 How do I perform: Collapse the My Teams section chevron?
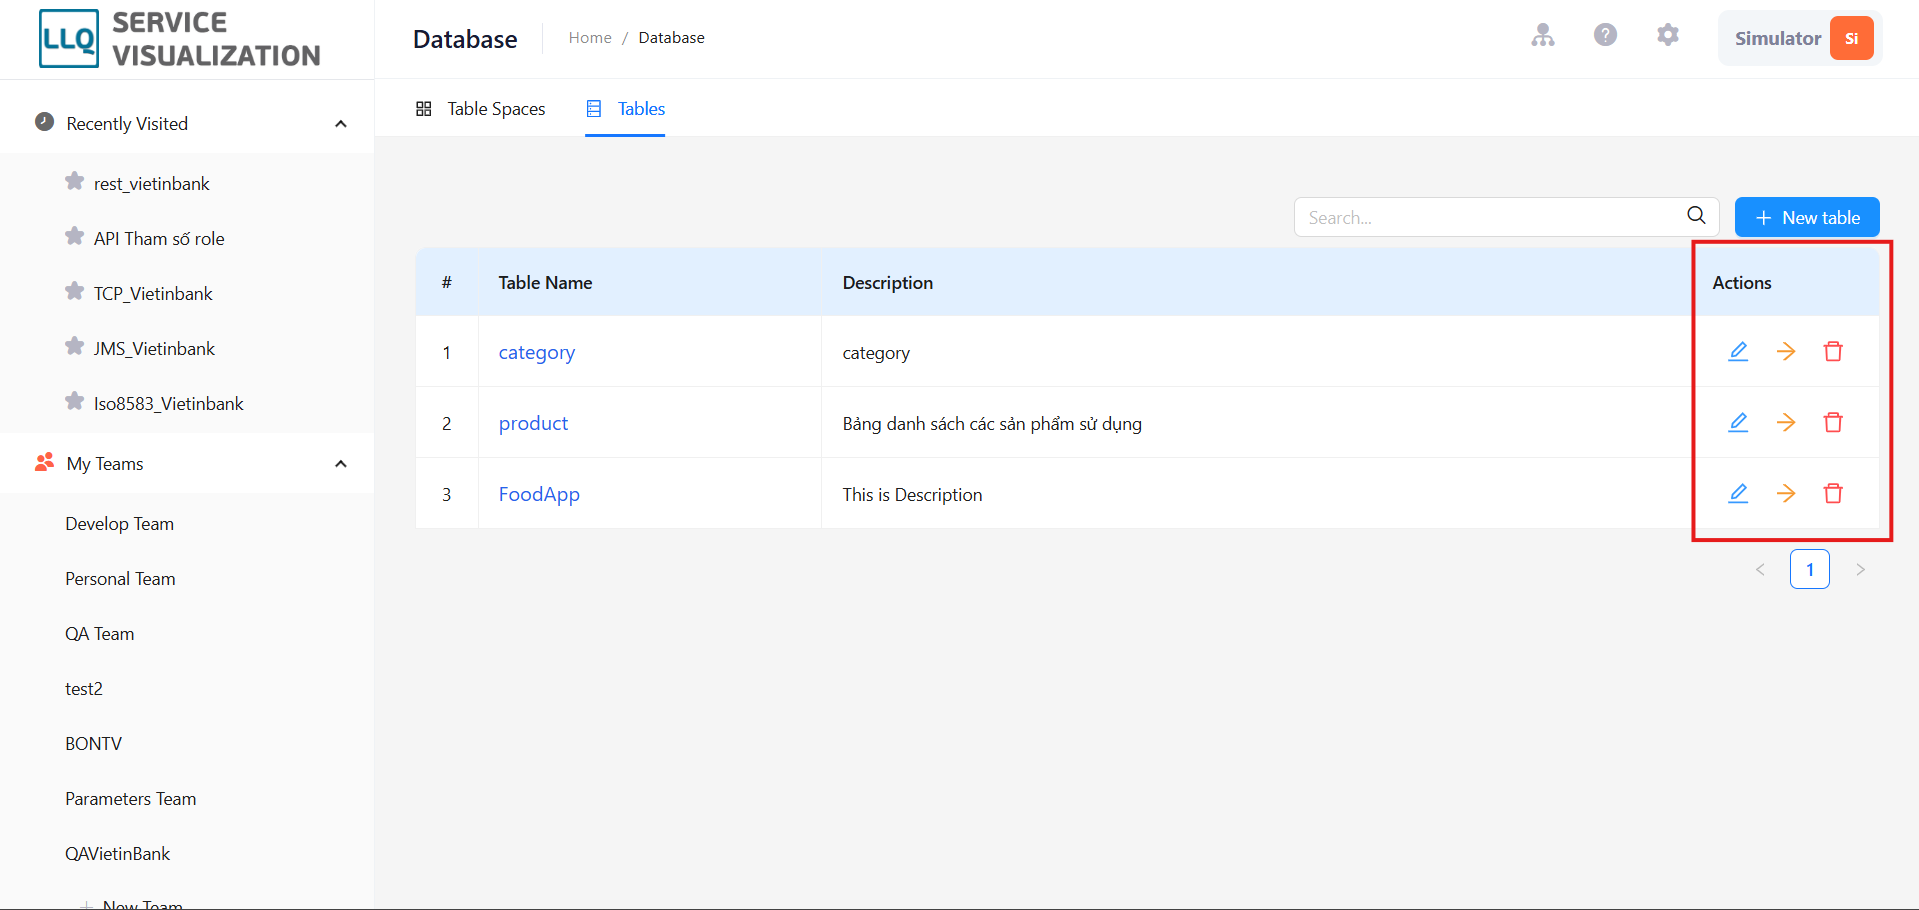[341, 464]
